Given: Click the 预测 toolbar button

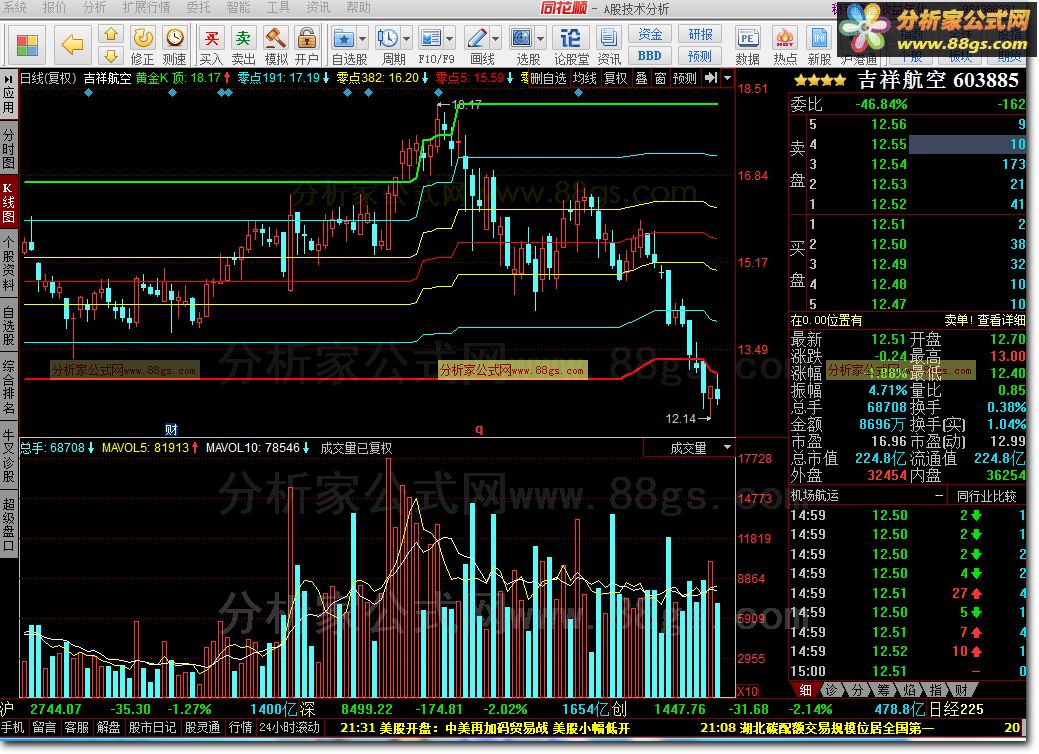Looking at the screenshot, I should point(700,56).
